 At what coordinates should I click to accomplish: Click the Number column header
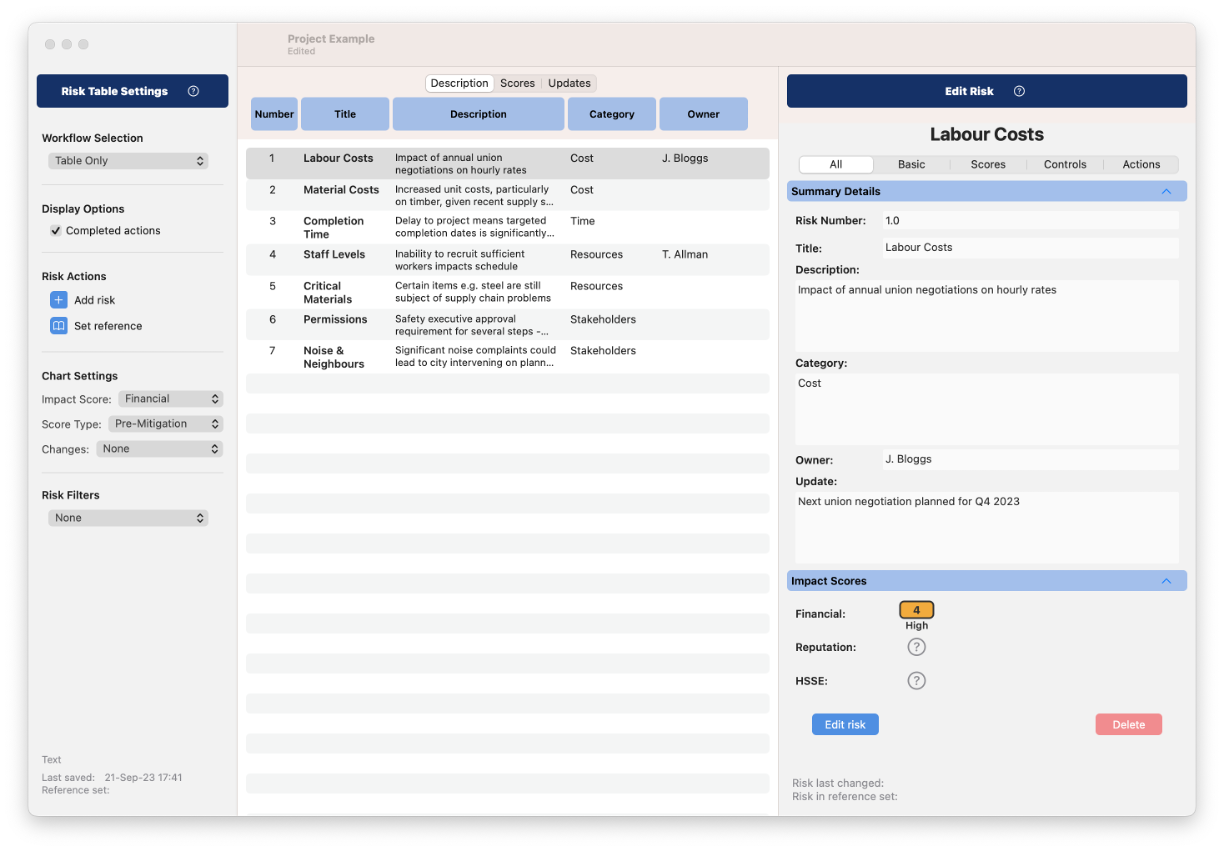[x=274, y=114]
